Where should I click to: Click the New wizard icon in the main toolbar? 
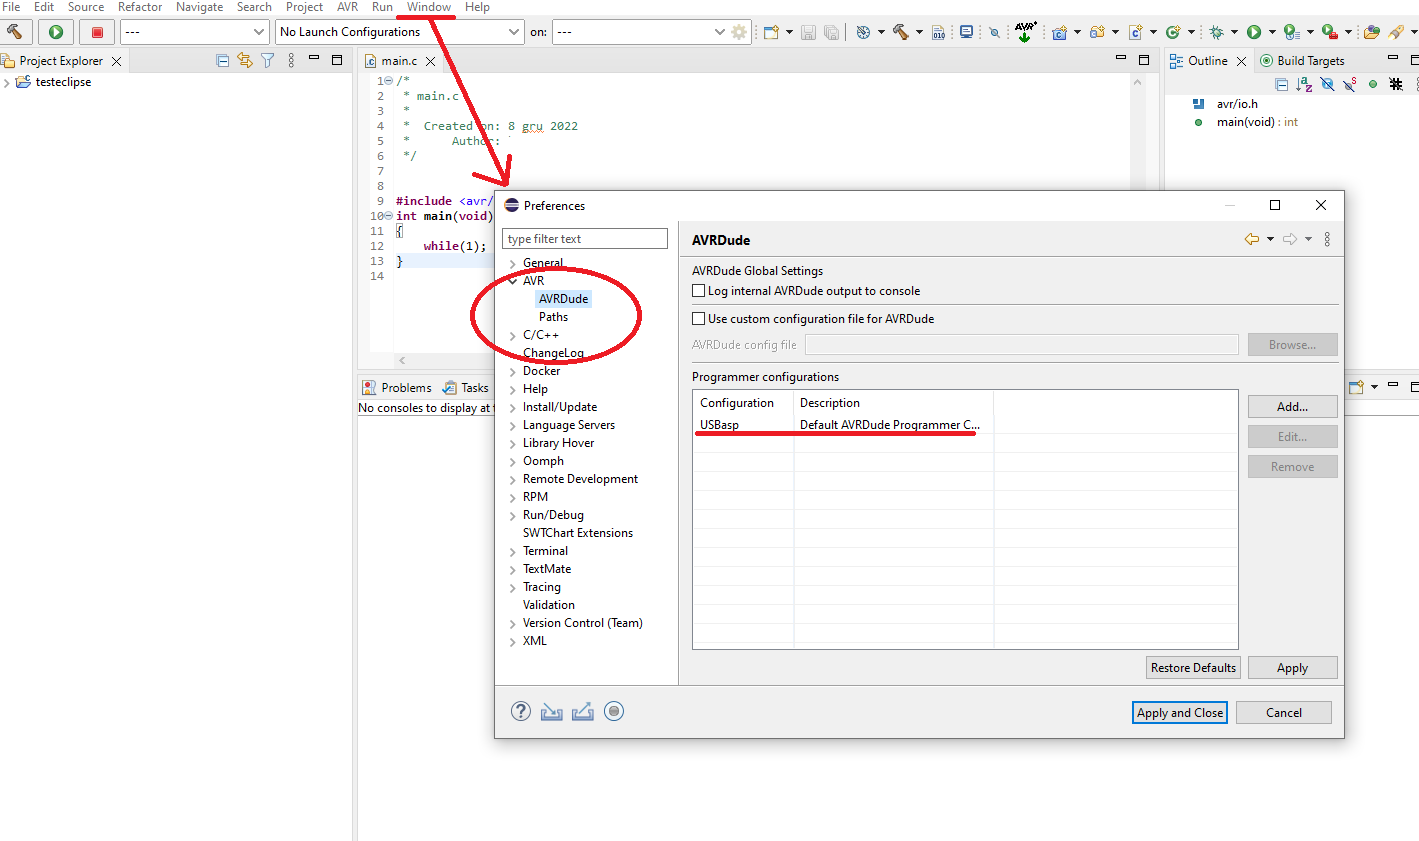771,32
